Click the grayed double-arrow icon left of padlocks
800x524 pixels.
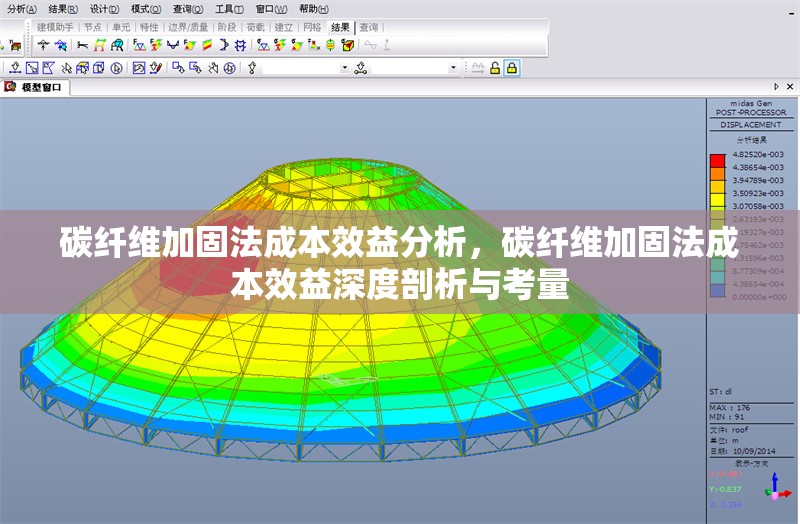(x=478, y=68)
